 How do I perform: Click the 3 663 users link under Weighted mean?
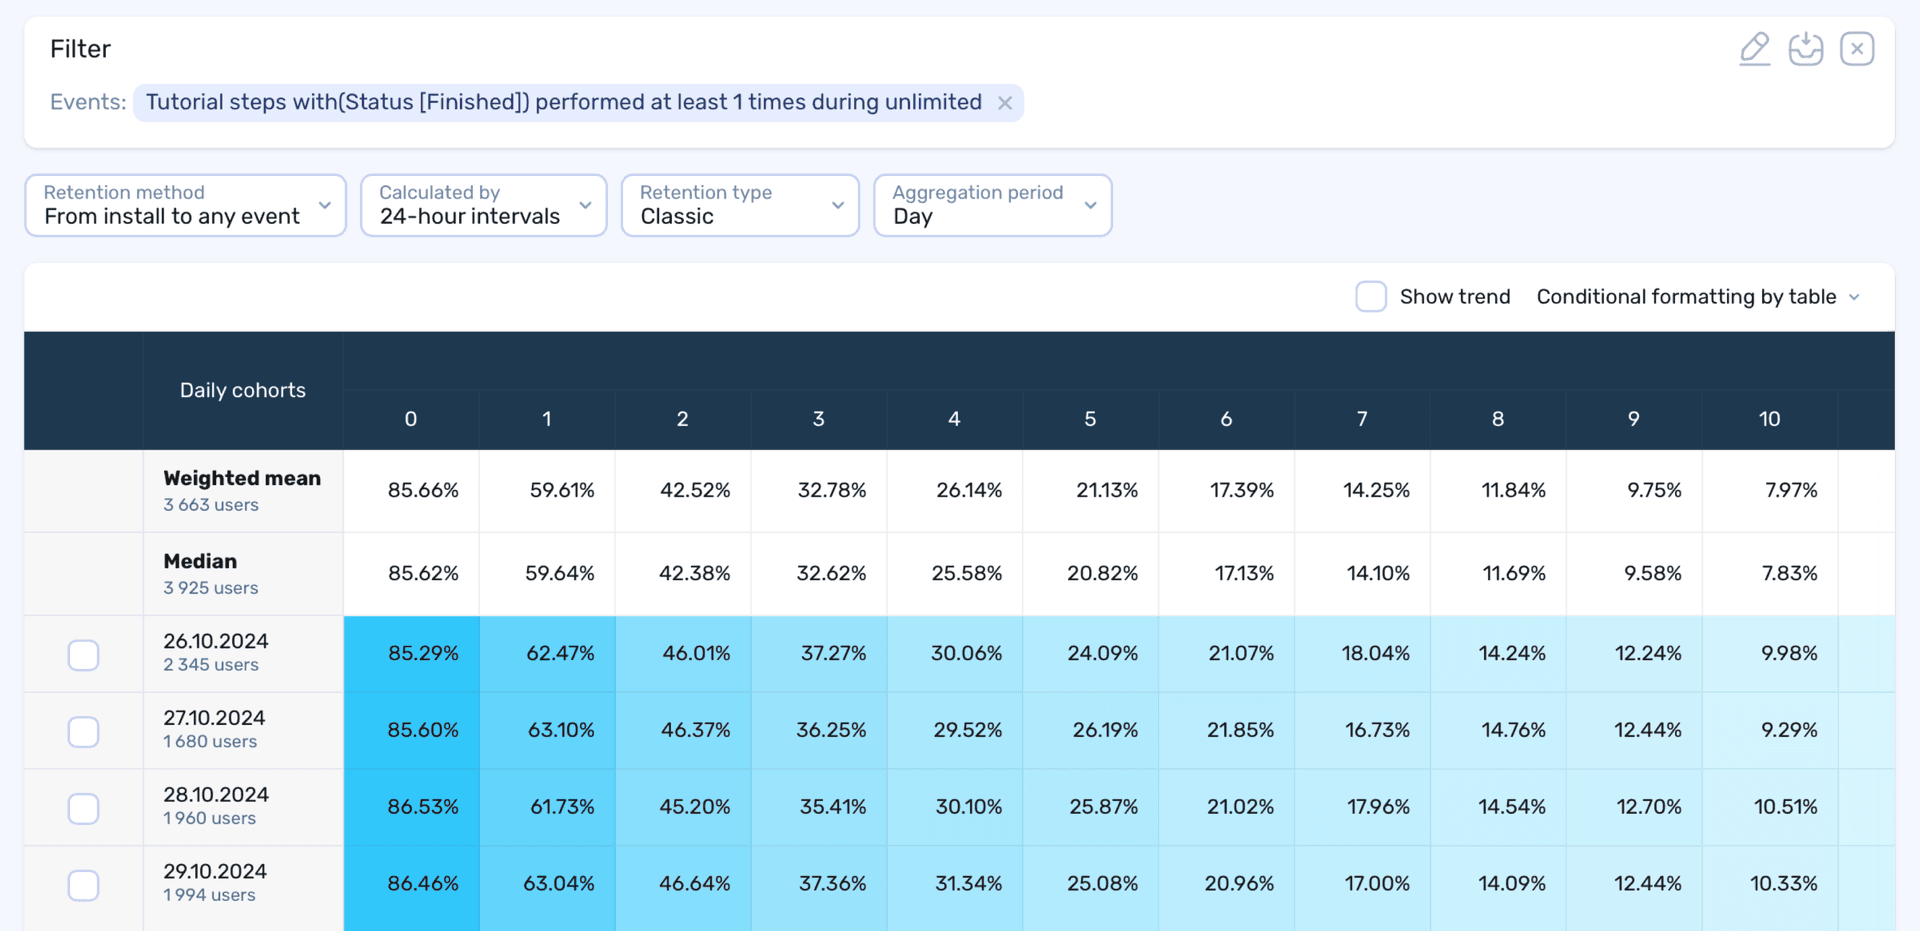click(x=210, y=505)
